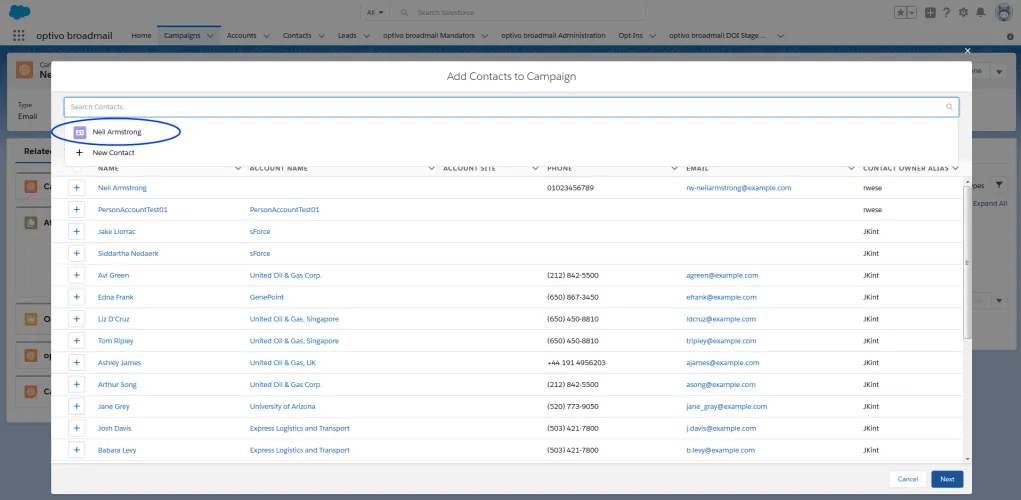Open the Notifications bell icon
This screenshot has width=1021, height=500.
coord(980,12)
